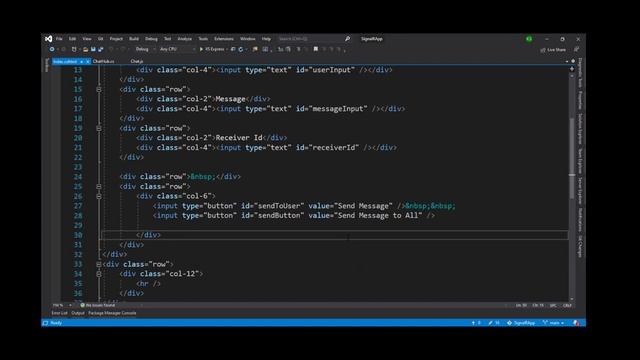Open the Tools menu
The width and height of the screenshot is (640, 360).
point(203,39)
